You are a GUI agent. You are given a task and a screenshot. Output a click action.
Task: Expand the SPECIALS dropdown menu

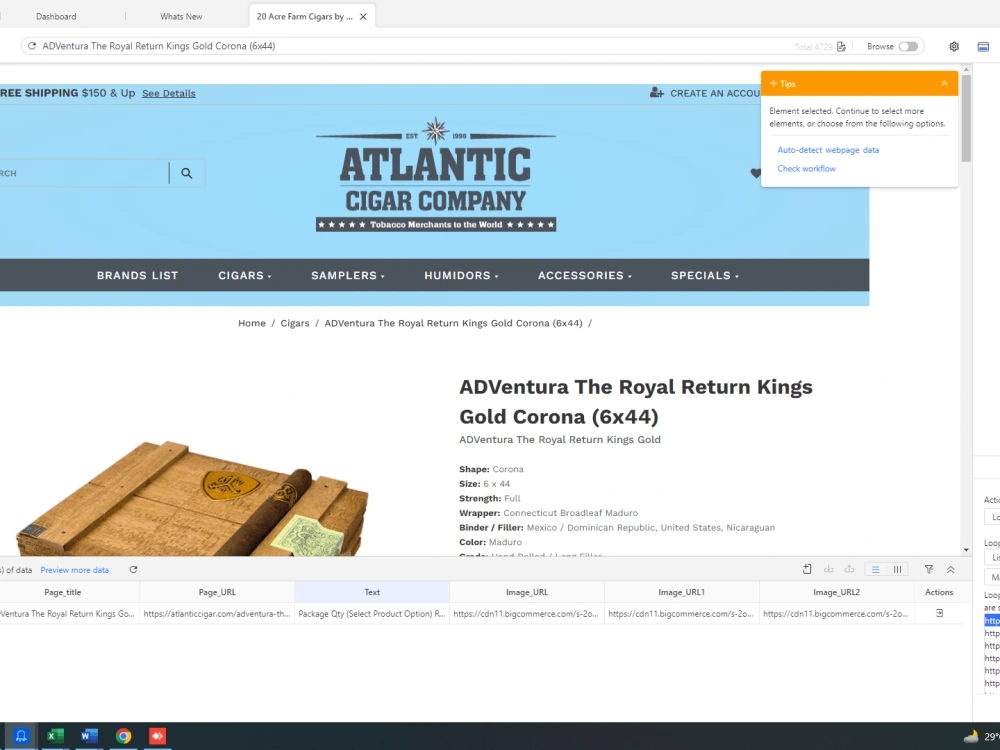(705, 276)
